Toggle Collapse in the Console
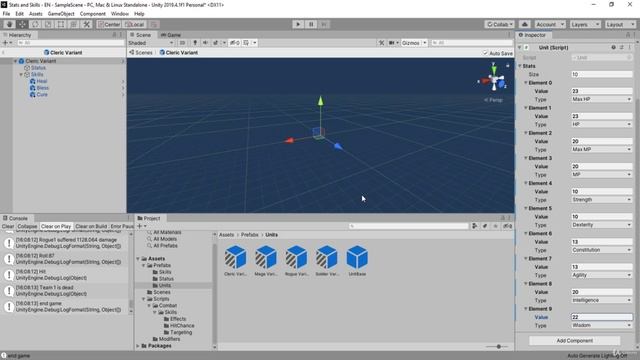The image size is (640, 360). pyautogui.click(x=27, y=226)
